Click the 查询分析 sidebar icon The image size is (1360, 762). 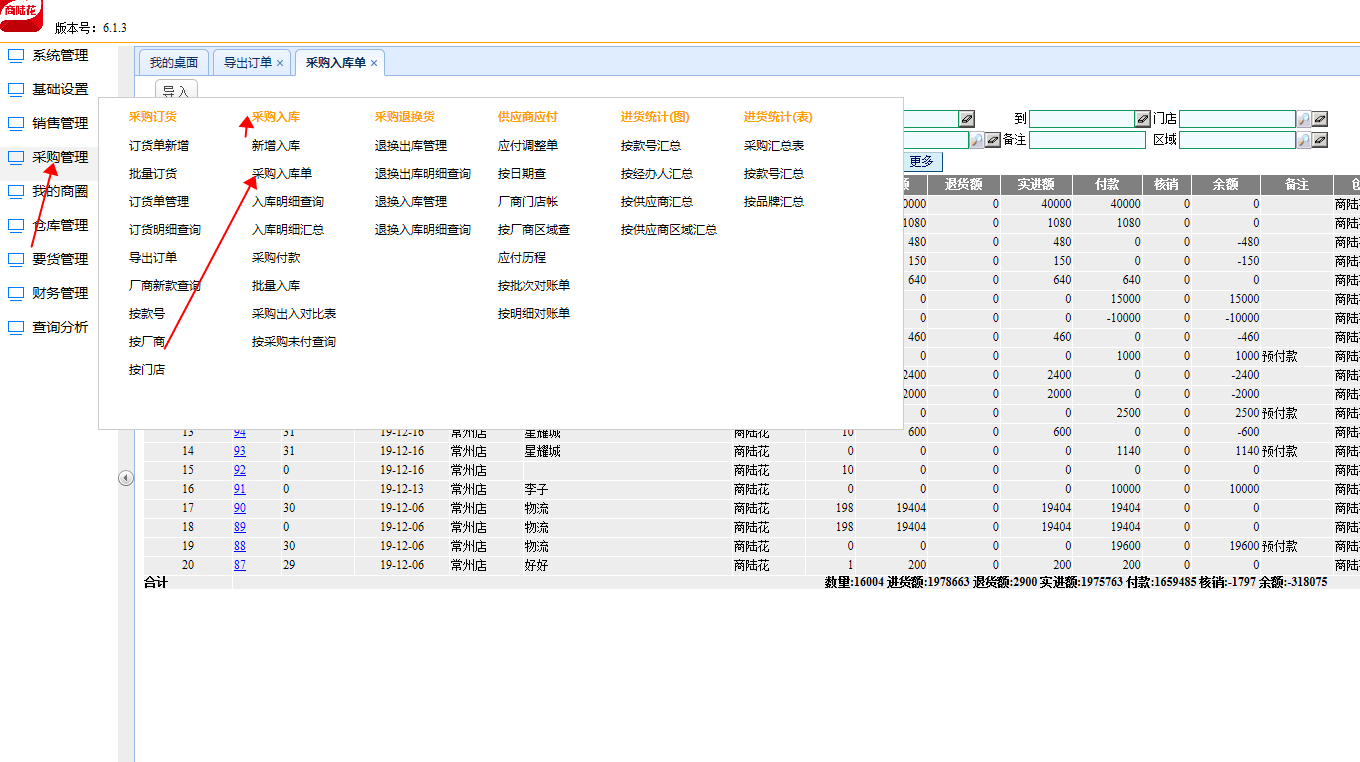click(16, 328)
